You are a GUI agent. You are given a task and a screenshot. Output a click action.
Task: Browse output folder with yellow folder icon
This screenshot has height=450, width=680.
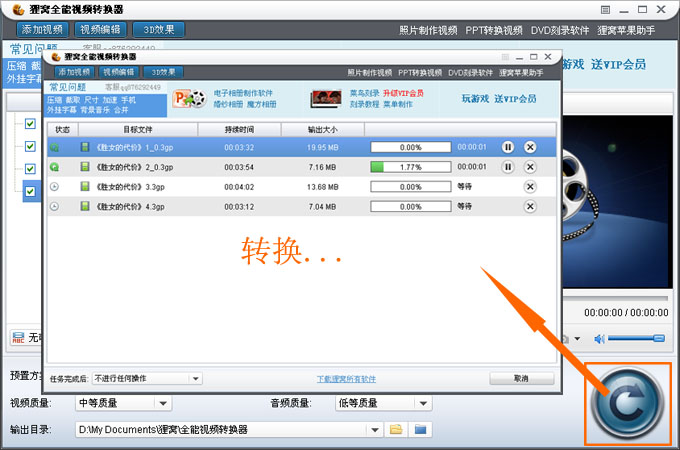[396, 430]
